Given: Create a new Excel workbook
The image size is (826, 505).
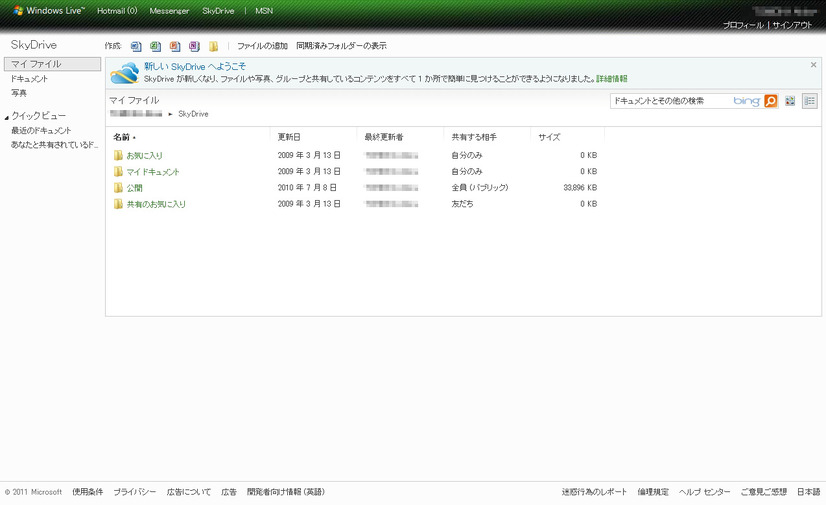Looking at the screenshot, I should (x=155, y=46).
